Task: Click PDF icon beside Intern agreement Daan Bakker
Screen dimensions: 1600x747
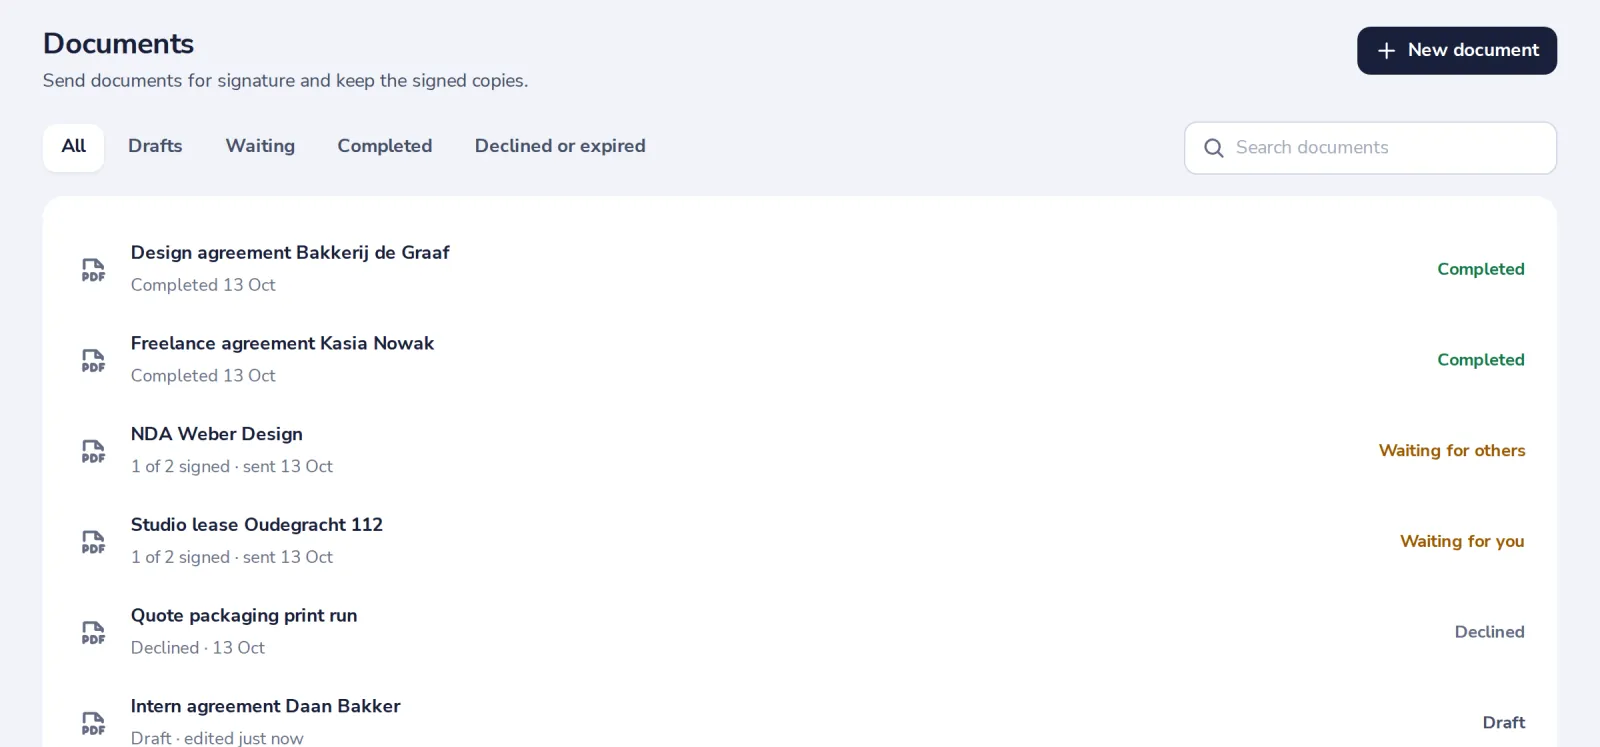Action: click(x=93, y=723)
